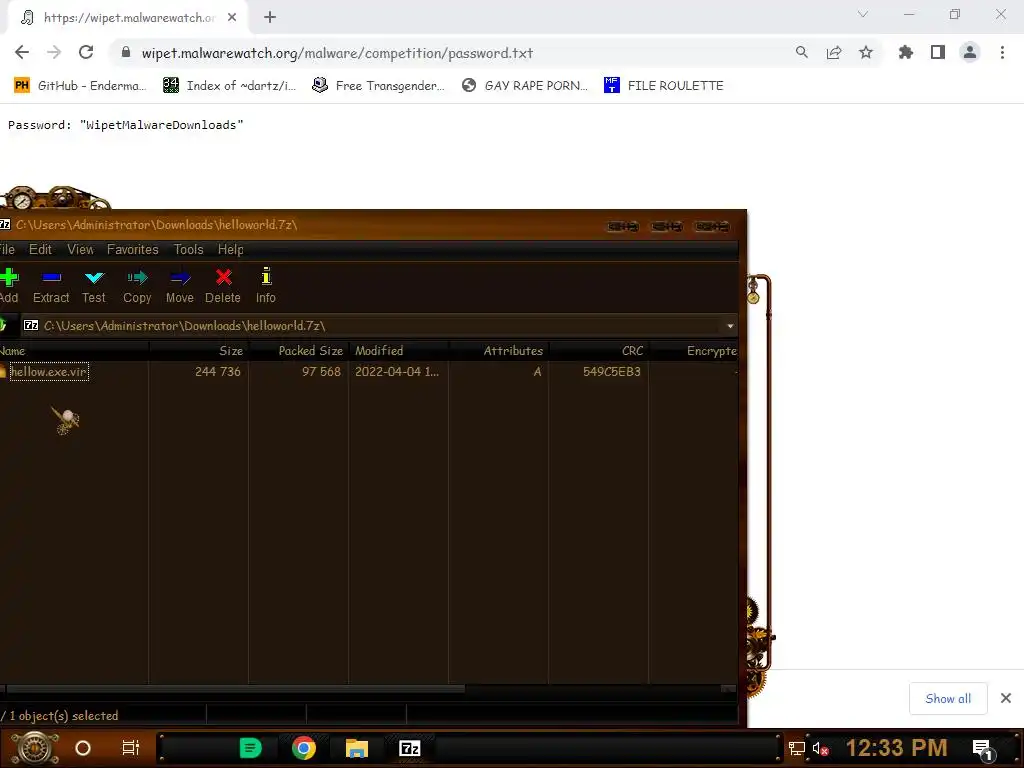Close the Chrome downloads bar

(1006, 698)
